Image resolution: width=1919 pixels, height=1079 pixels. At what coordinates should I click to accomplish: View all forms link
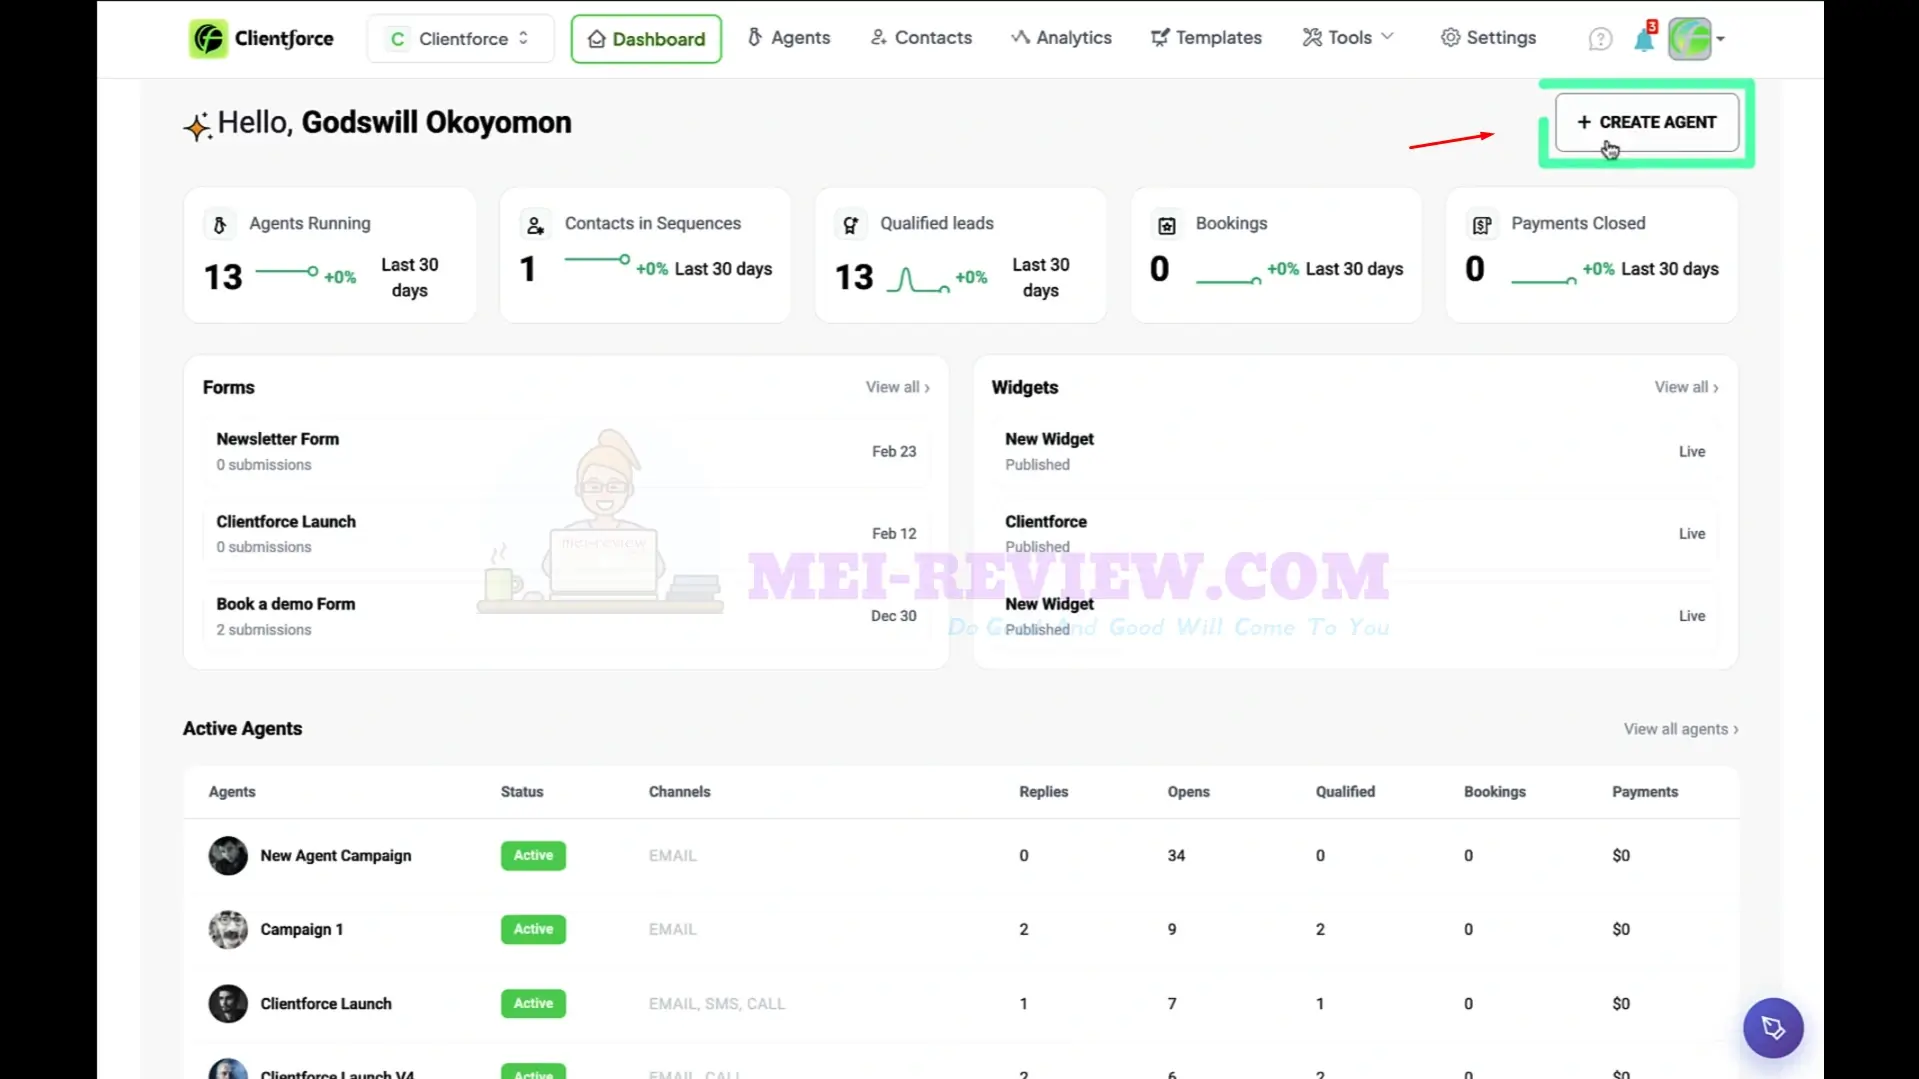(x=897, y=387)
